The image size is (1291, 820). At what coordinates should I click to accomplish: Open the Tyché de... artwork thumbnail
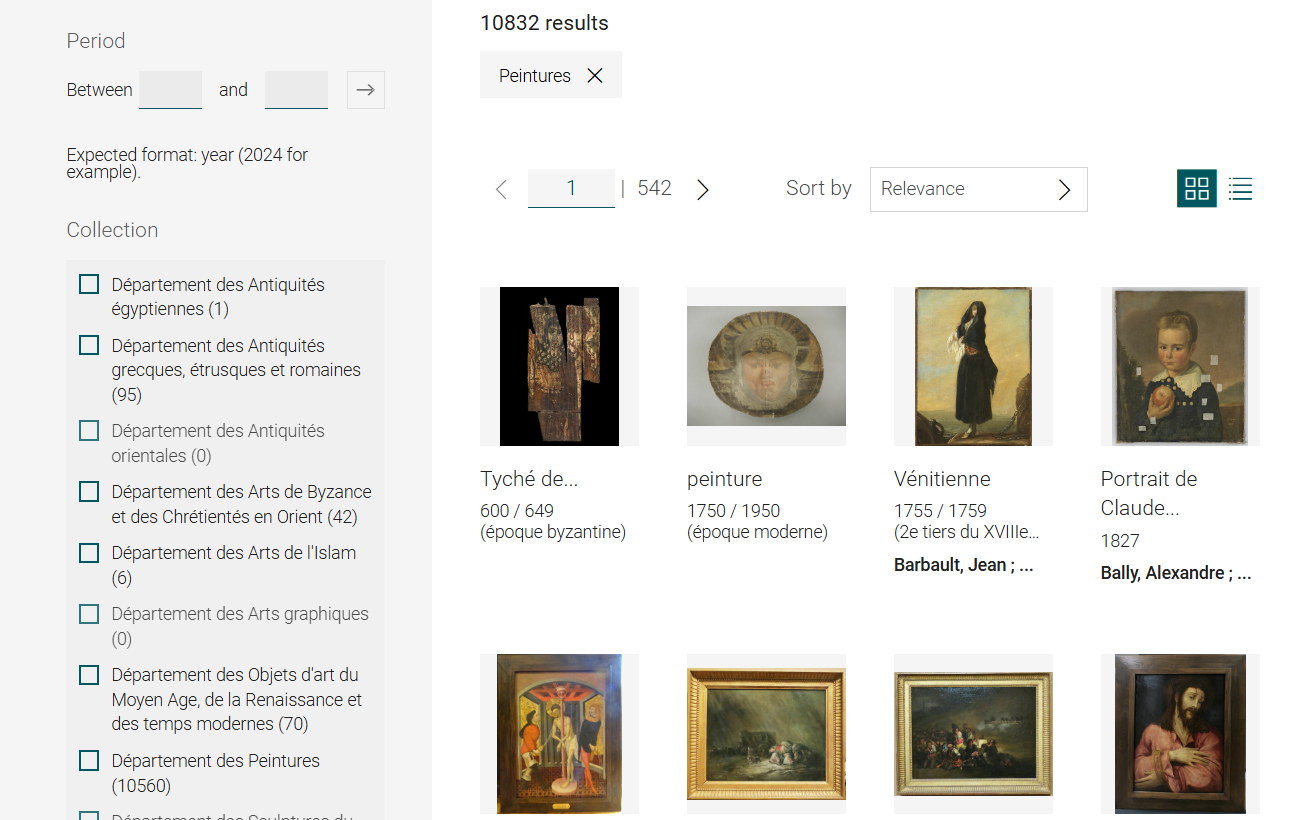coord(559,366)
